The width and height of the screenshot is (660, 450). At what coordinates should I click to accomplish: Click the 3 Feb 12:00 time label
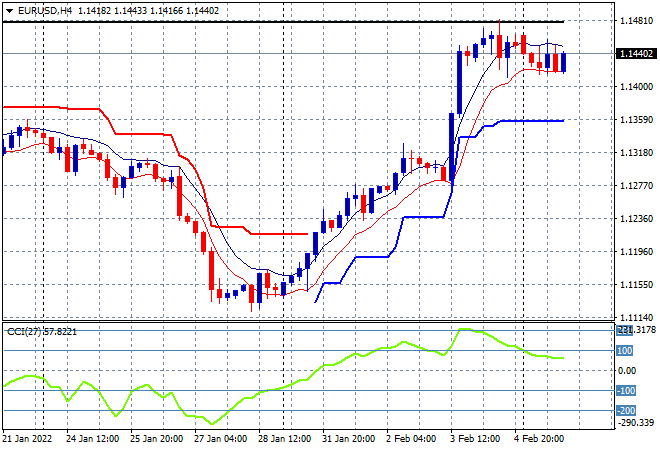(x=475, y=439)
